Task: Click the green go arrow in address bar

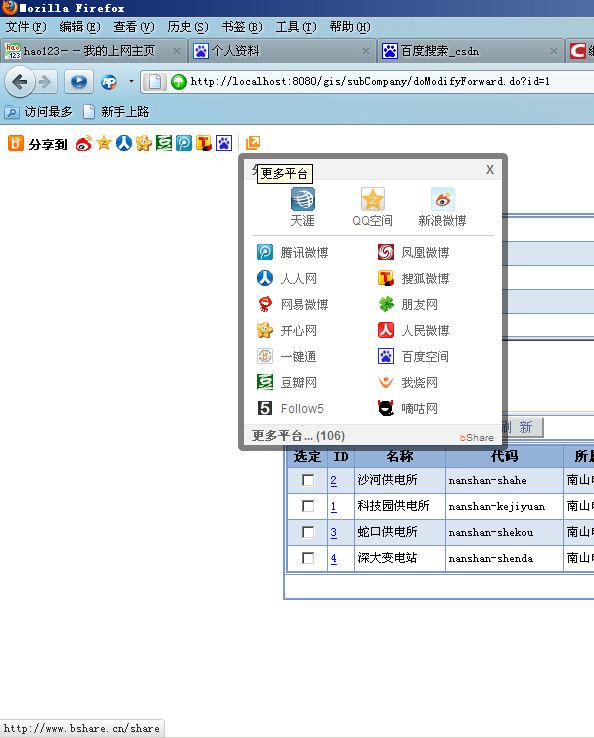Action: 178,82
